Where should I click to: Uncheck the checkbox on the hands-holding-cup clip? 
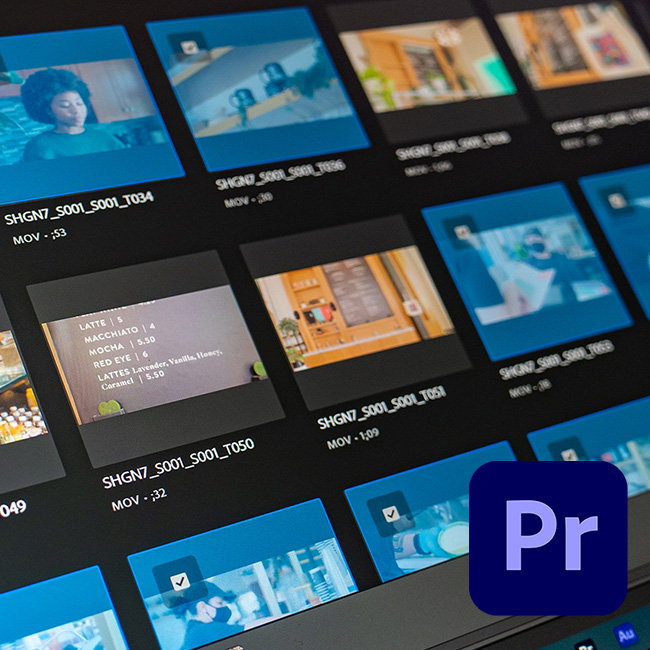click(x=390, y=514)
